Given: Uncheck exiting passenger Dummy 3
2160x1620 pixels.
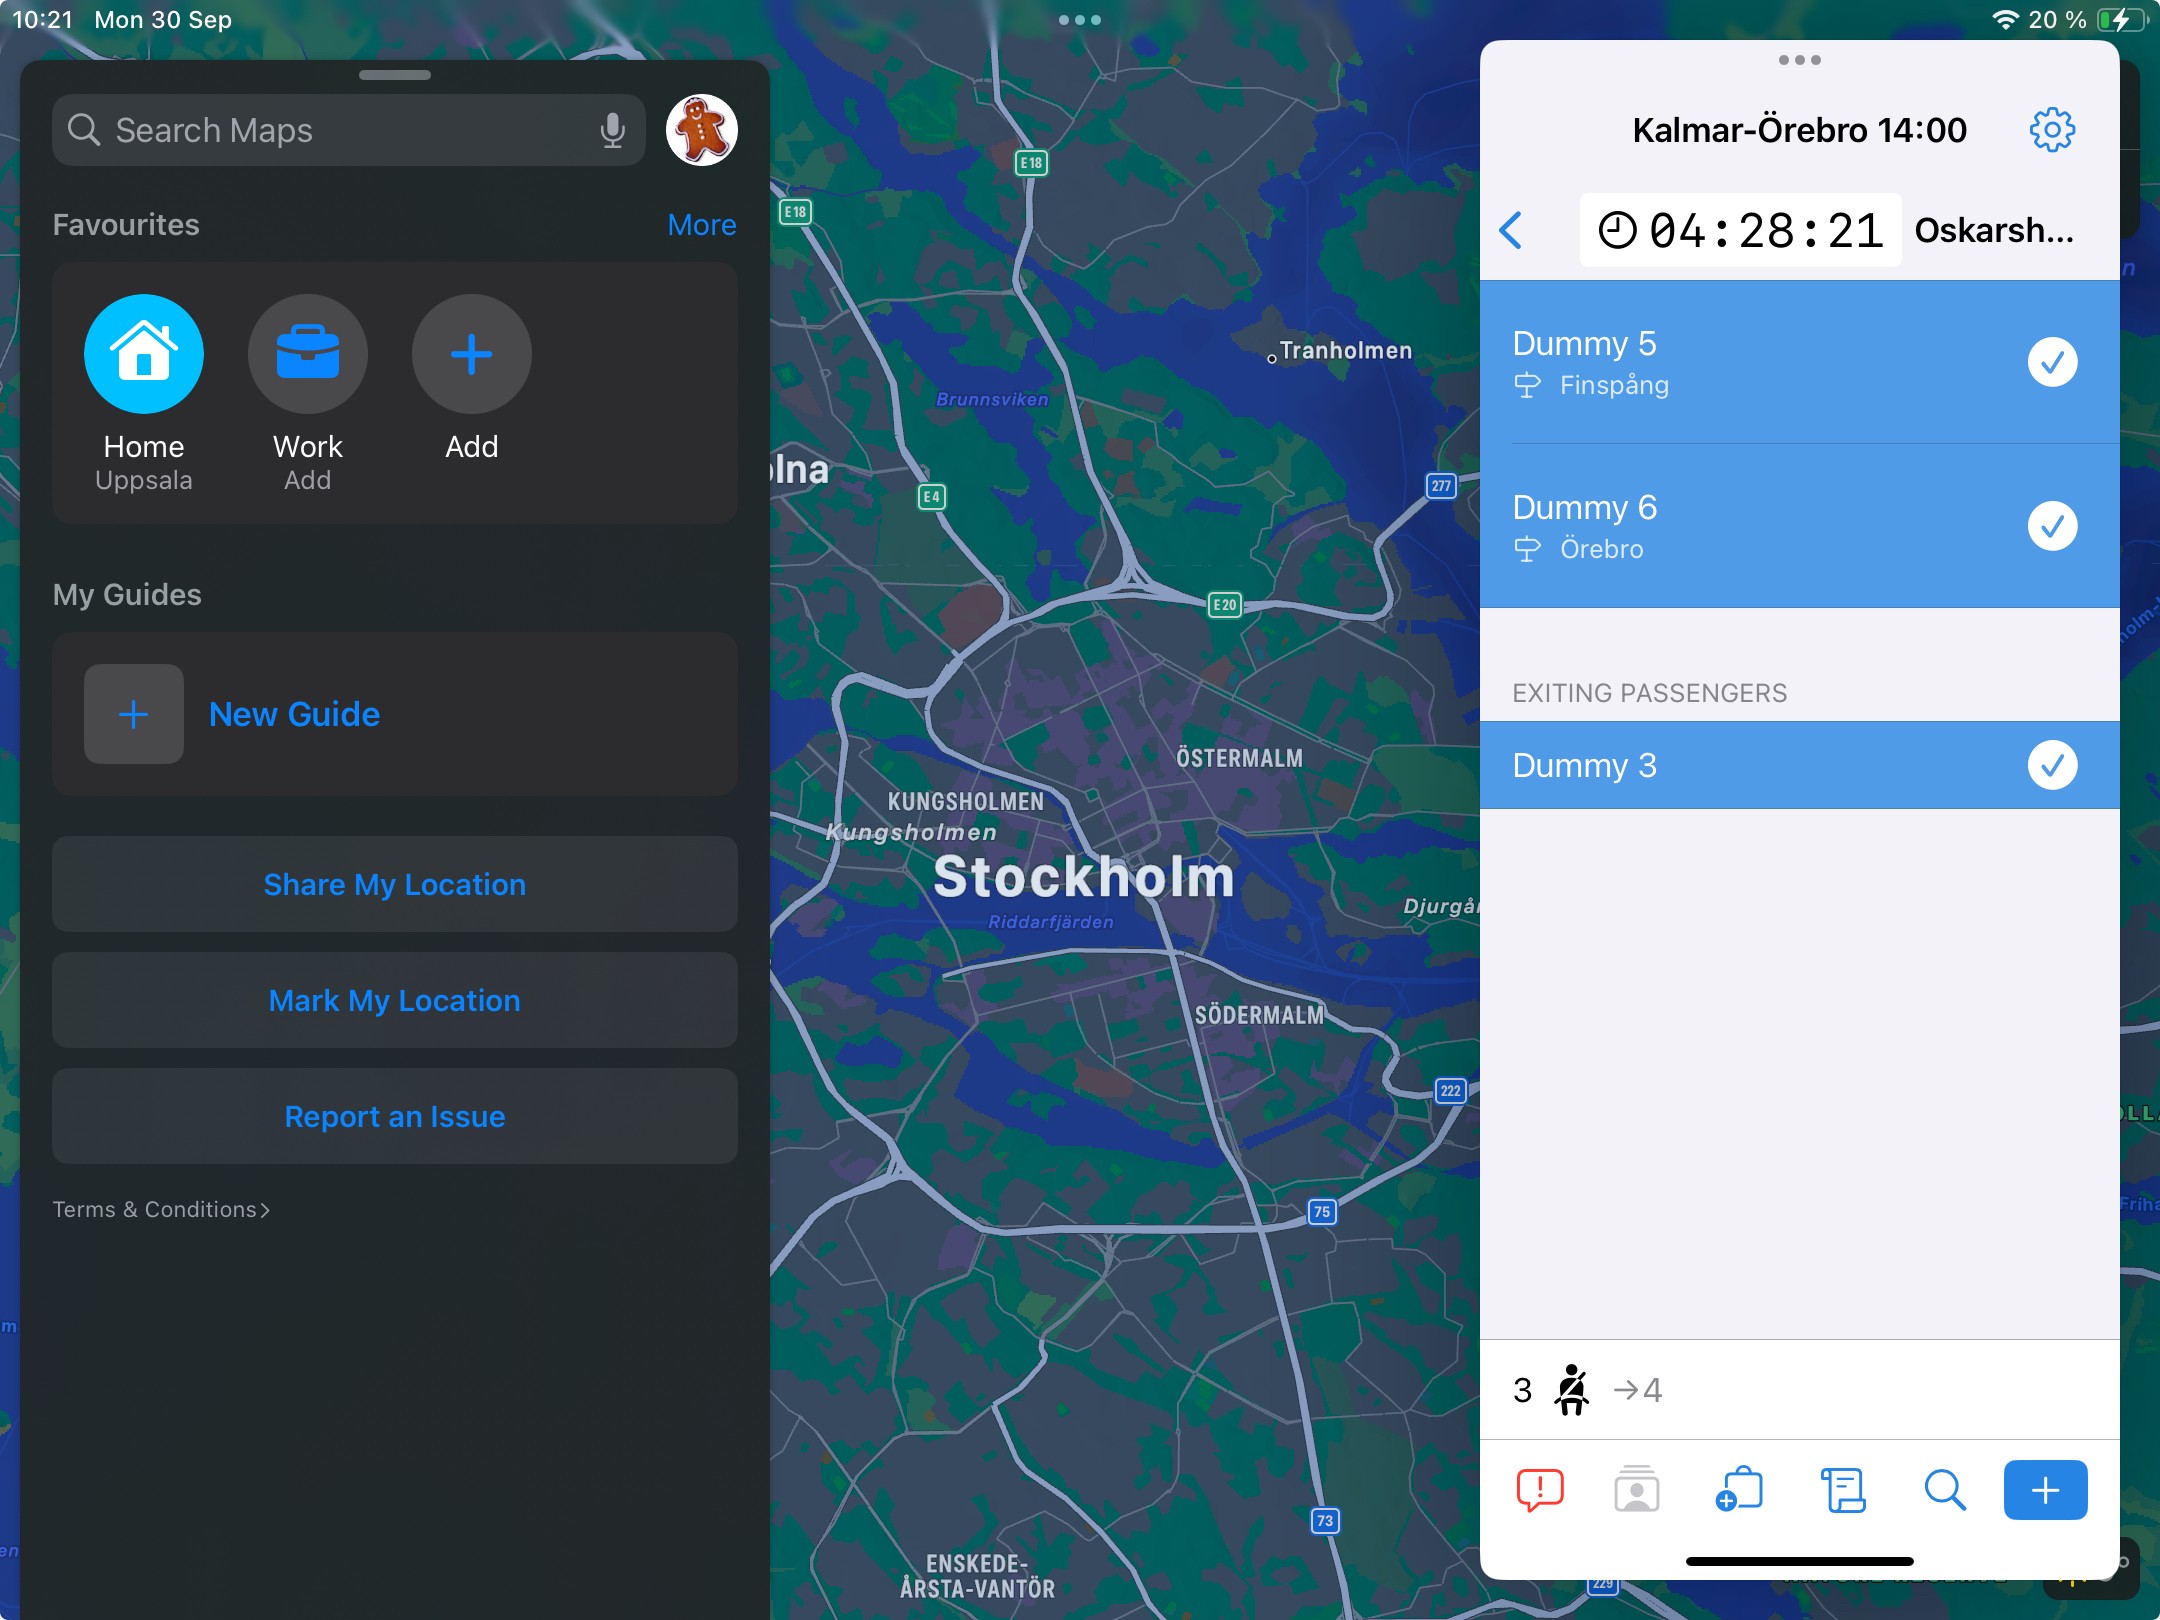Looking at the screenshot, I should 2052,765.
